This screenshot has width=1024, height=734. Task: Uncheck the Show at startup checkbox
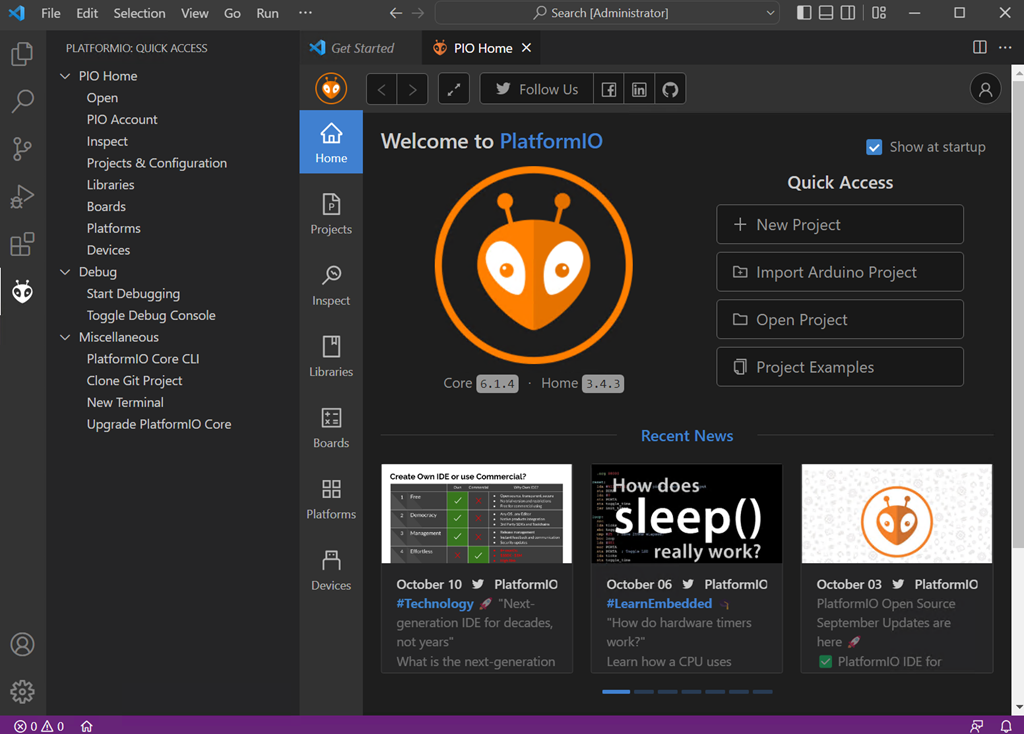click(x=874, y=147)
